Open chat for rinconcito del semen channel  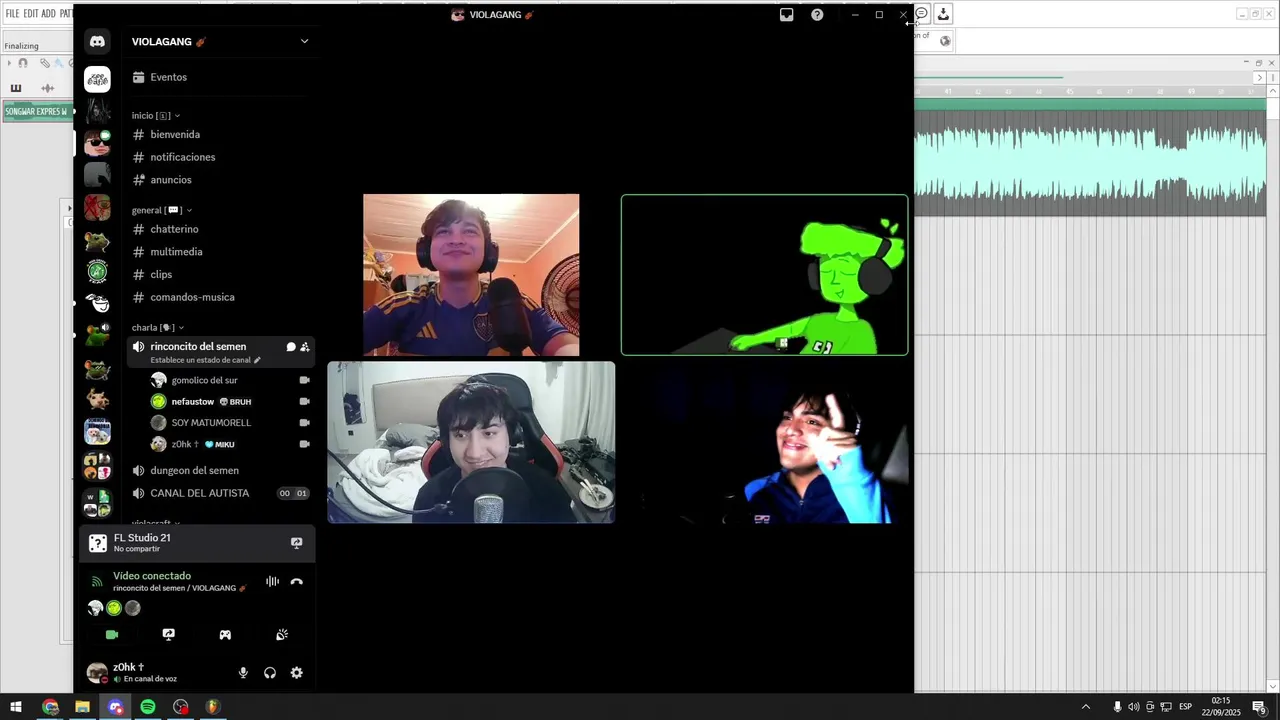pyautogui.click(x=291, y=347)
